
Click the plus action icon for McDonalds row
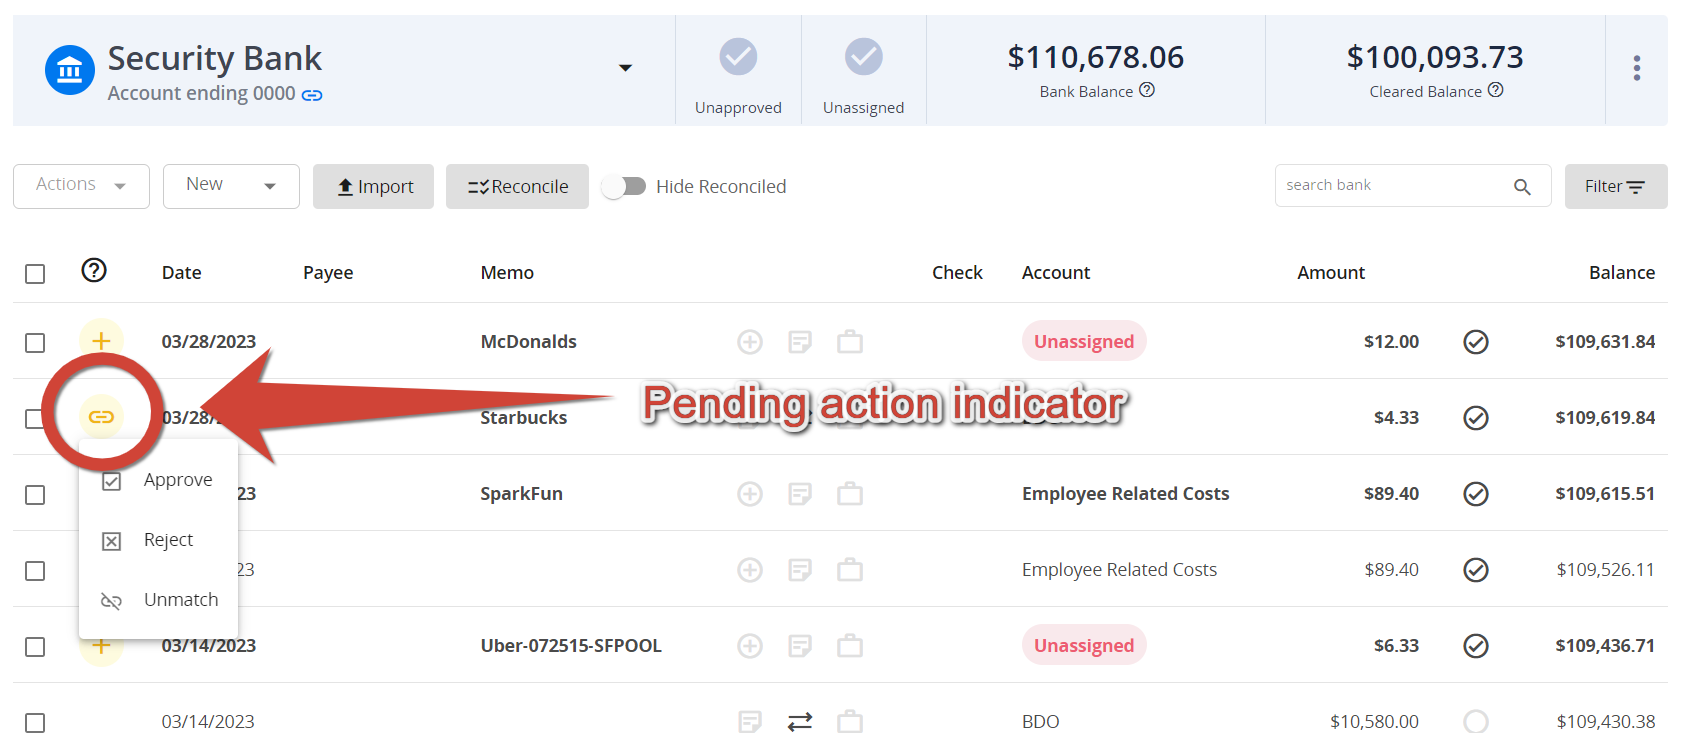101,341
